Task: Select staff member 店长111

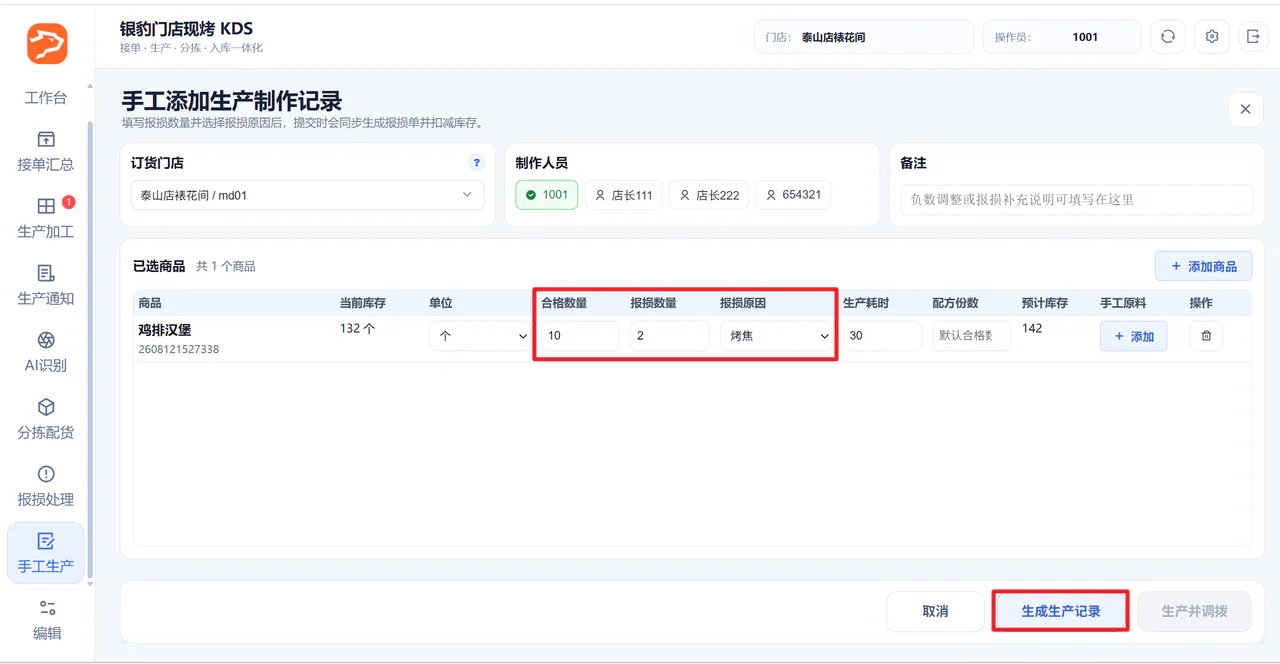Action: click(x=625, y=195)
